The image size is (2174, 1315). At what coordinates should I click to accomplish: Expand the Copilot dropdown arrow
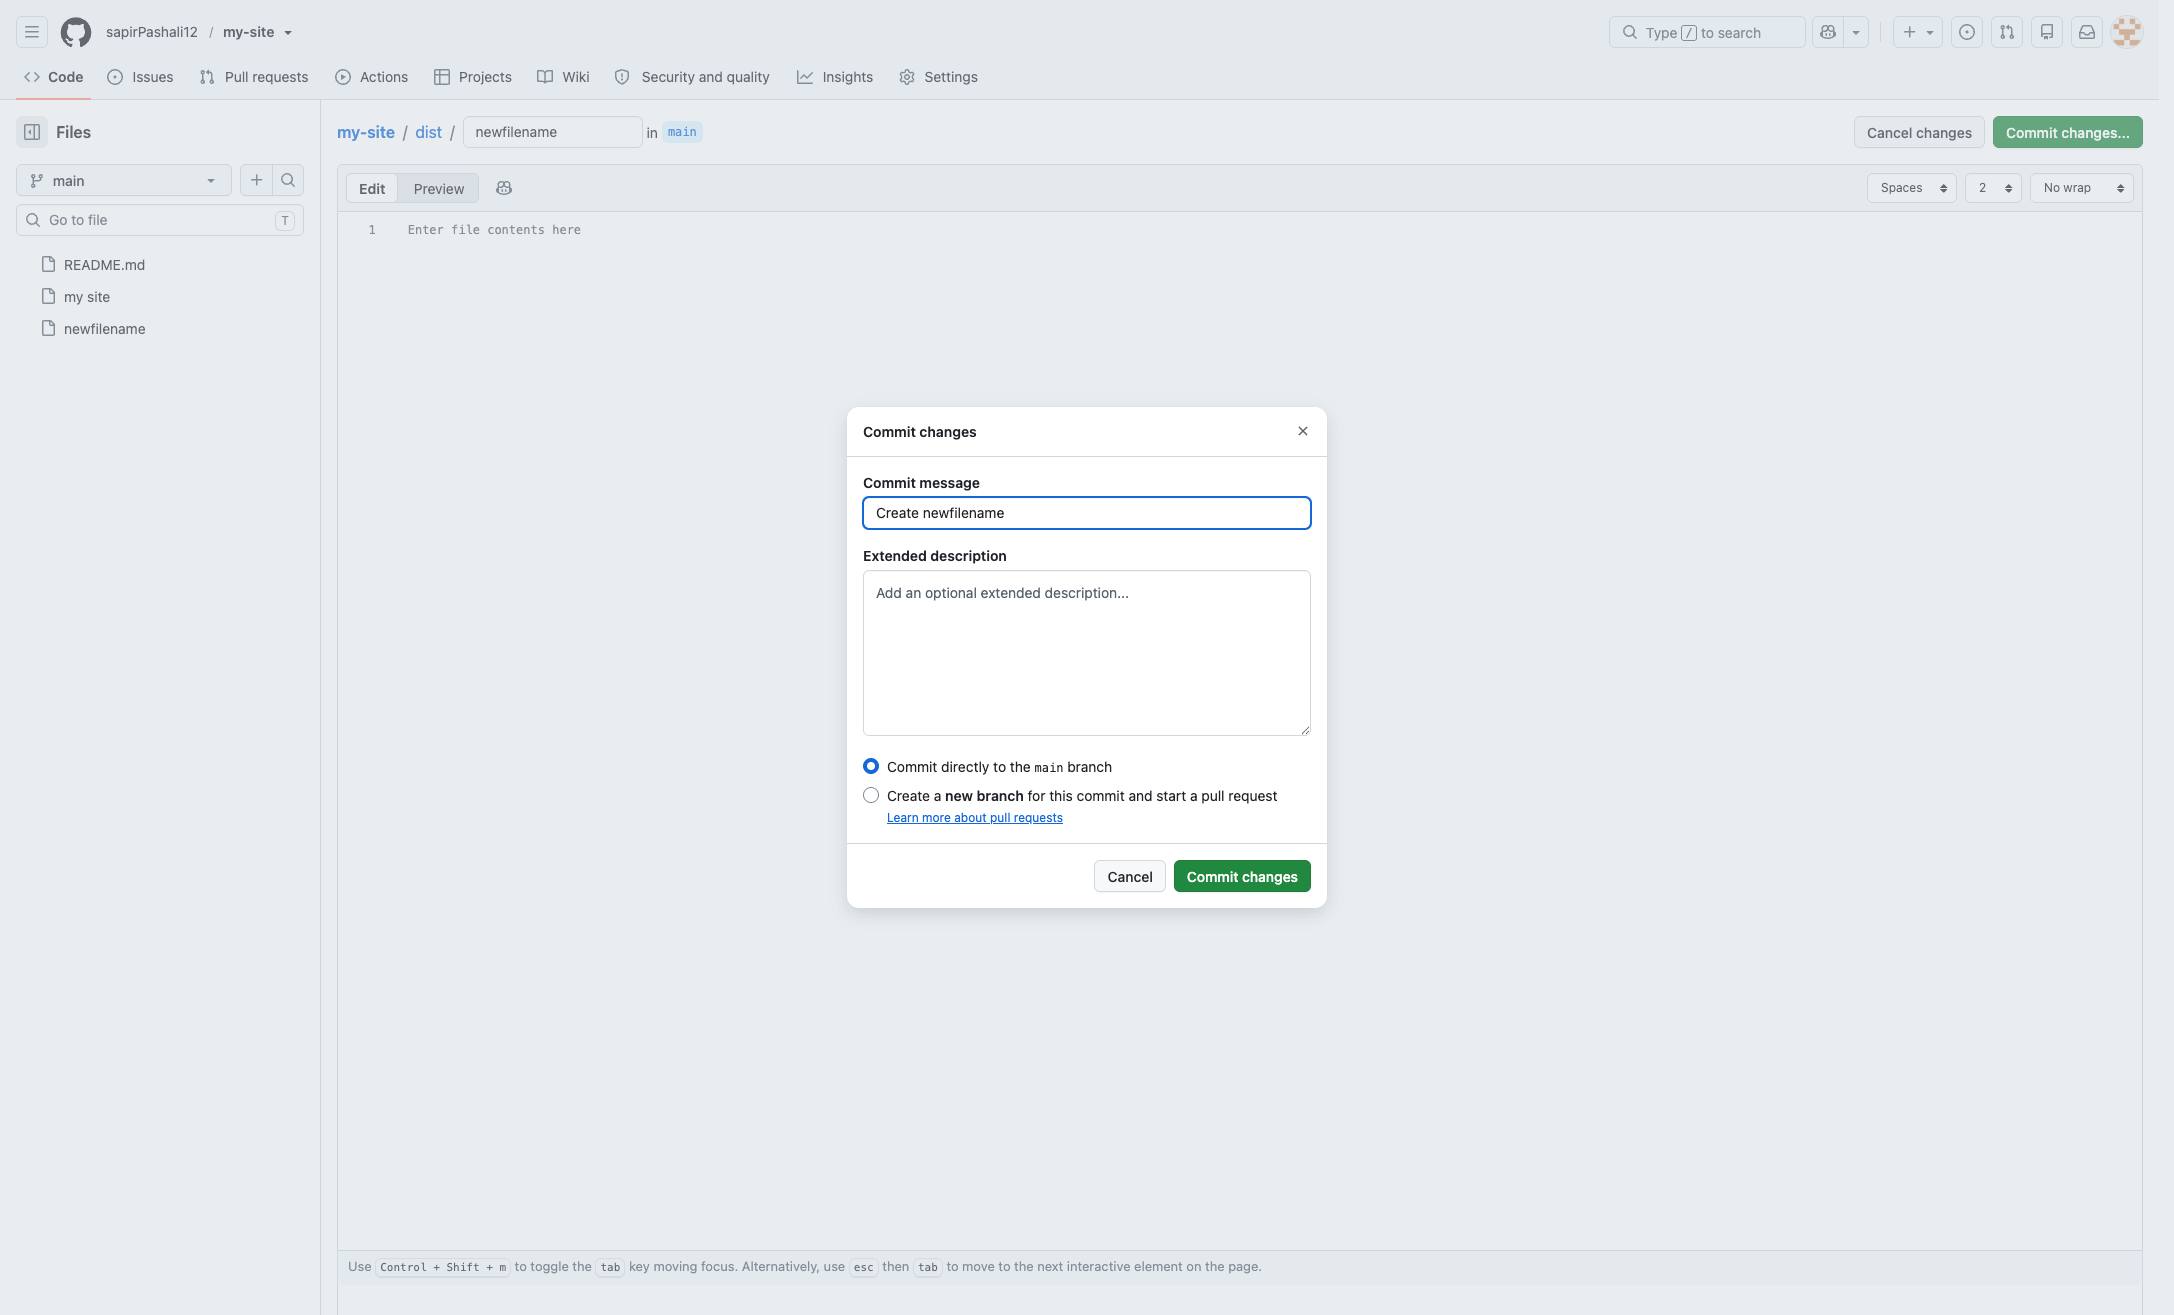1856,32
